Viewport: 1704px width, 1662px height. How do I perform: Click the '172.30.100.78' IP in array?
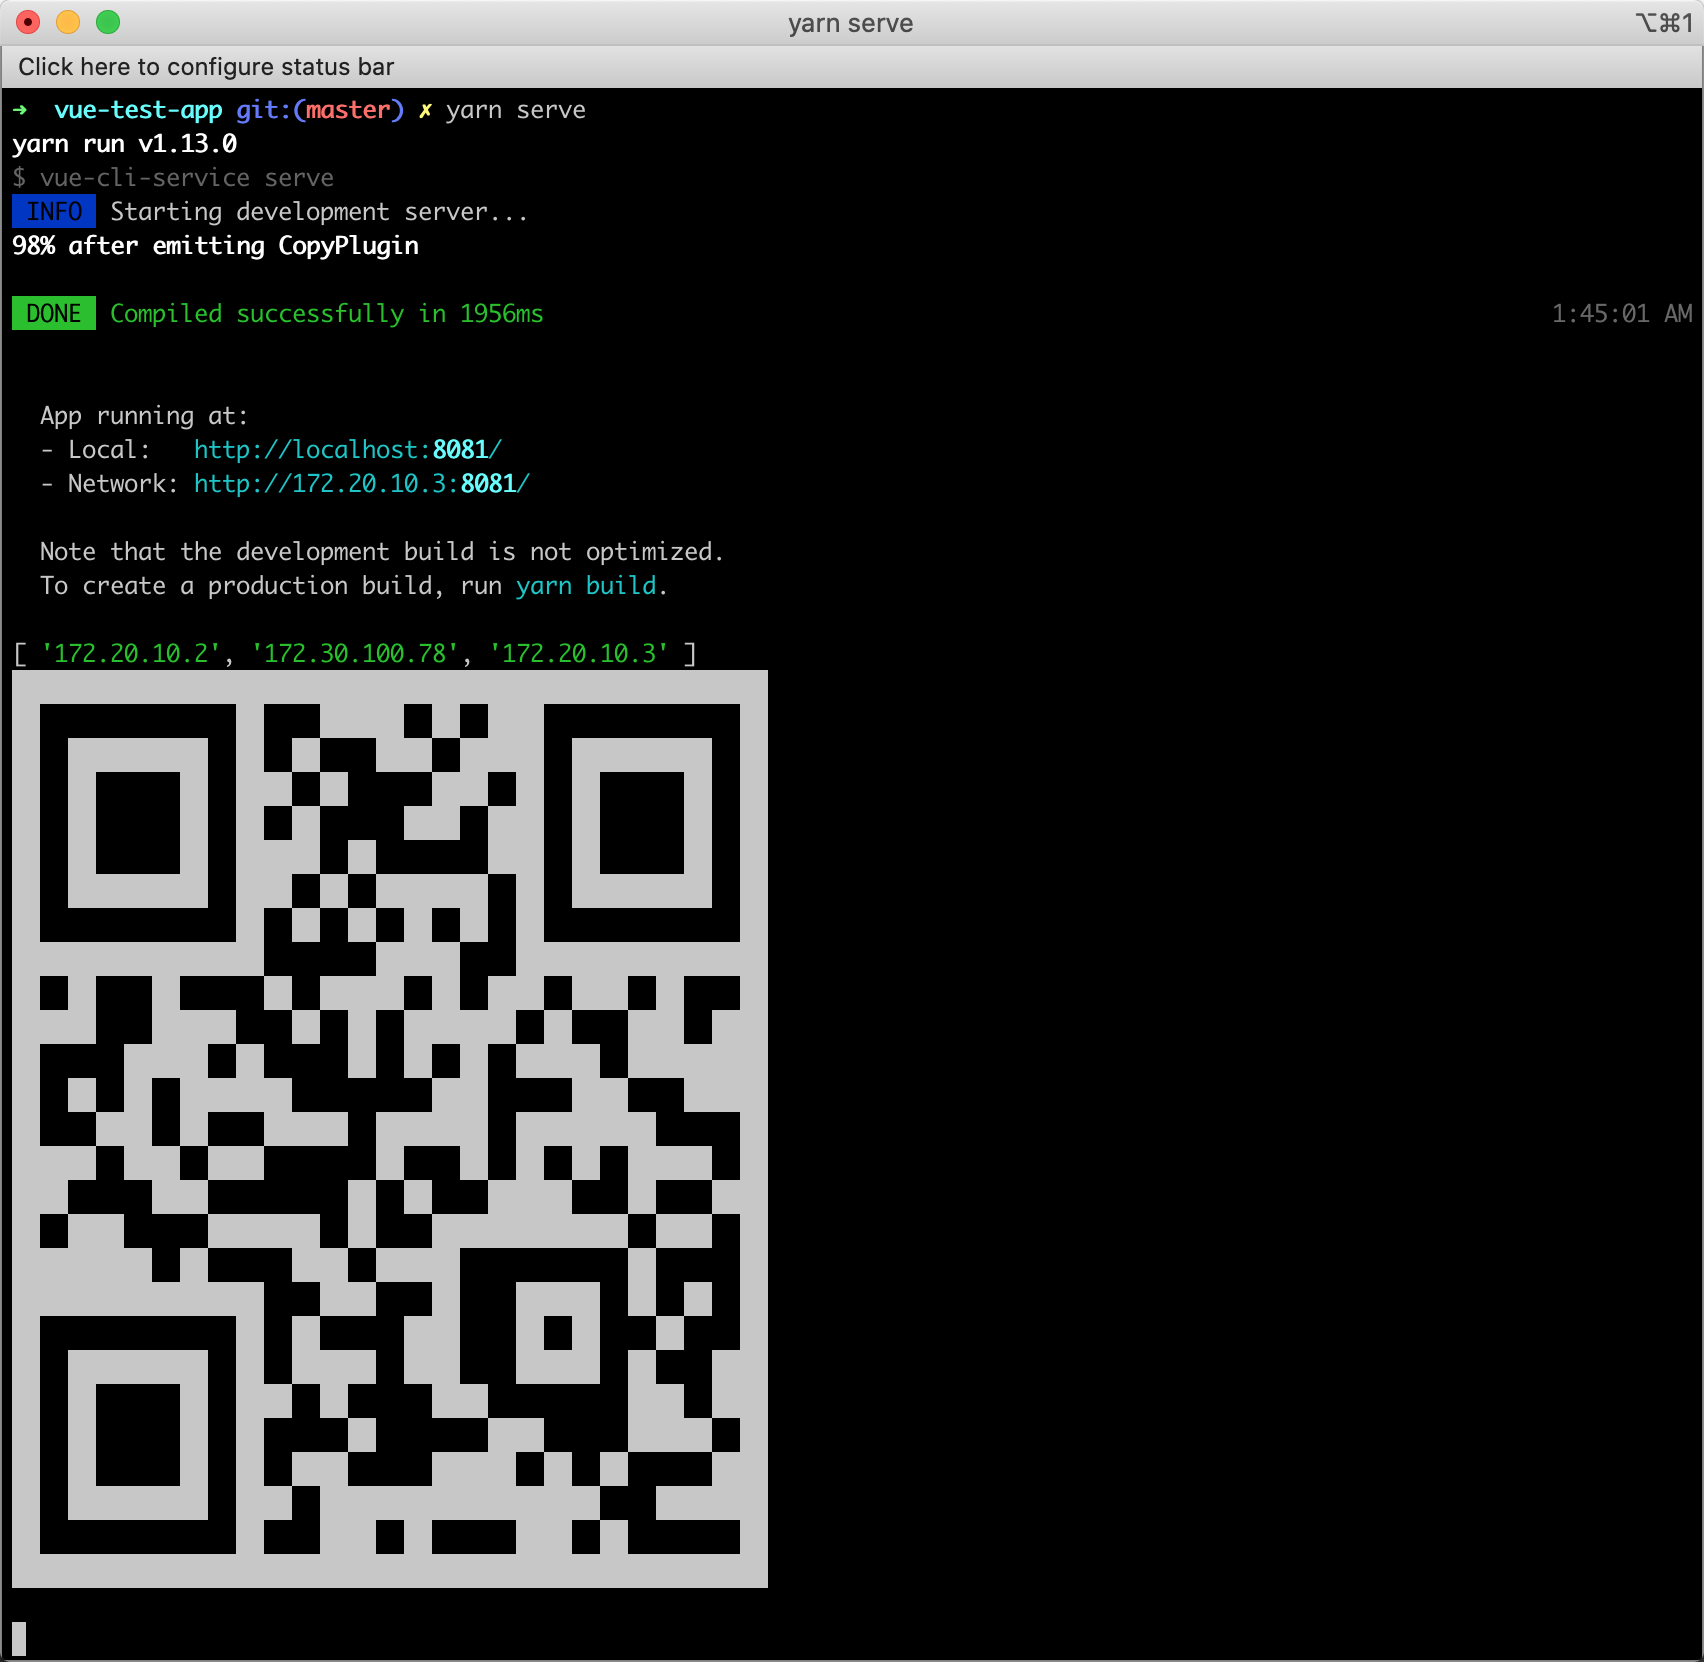coord(354,654)
